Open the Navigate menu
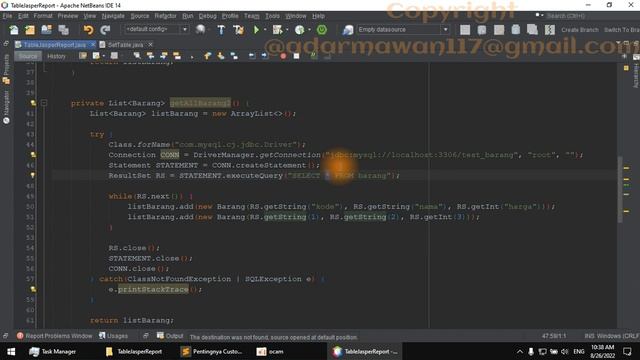Image resolution: width=640 pixels, height=360 pixels. click(113, 16)
